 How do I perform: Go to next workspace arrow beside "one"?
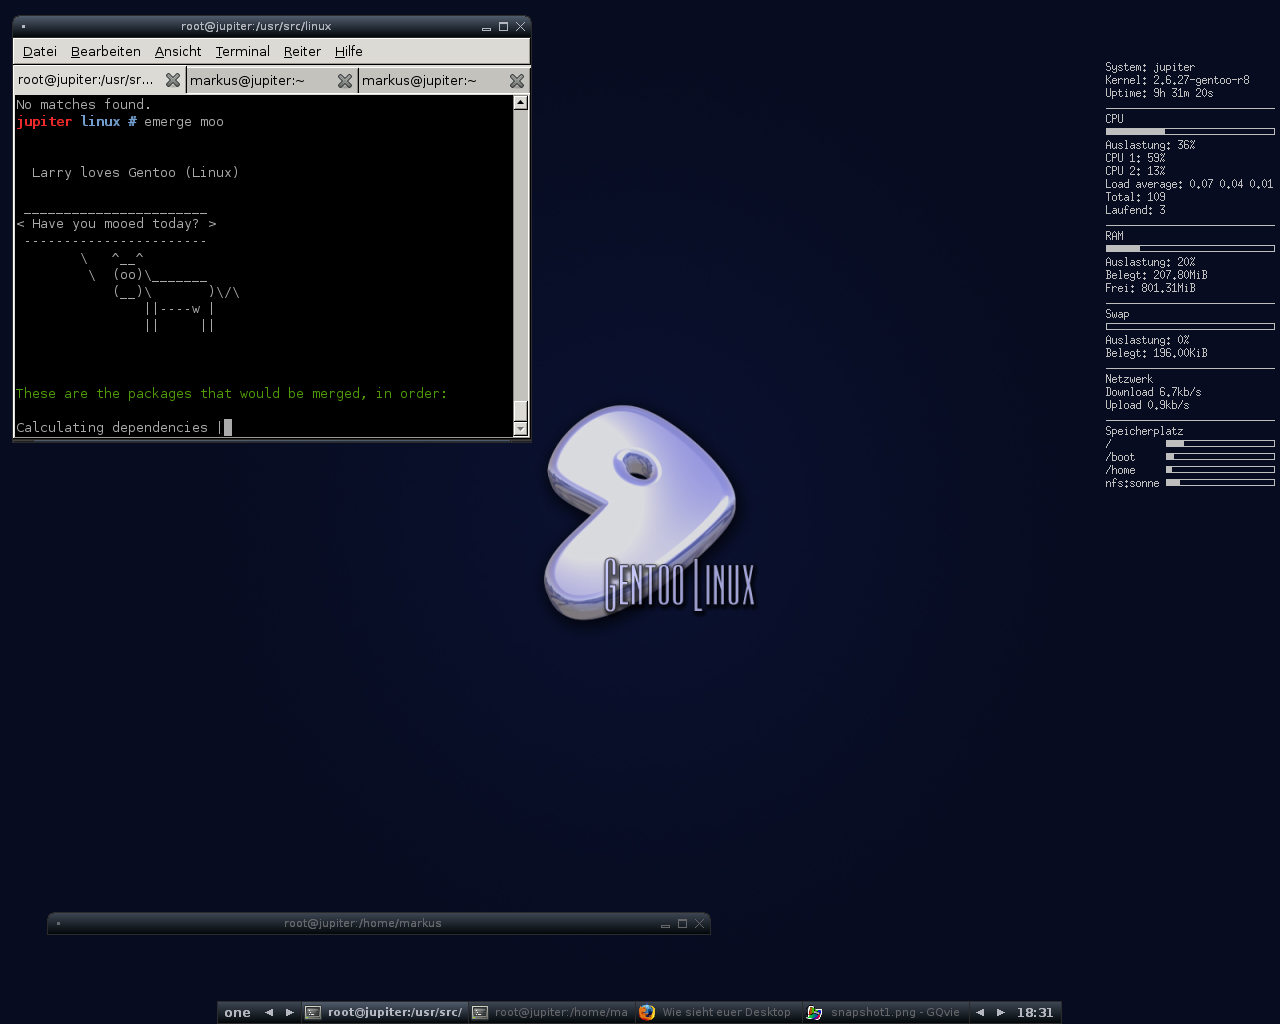(x=290, y=1012)
